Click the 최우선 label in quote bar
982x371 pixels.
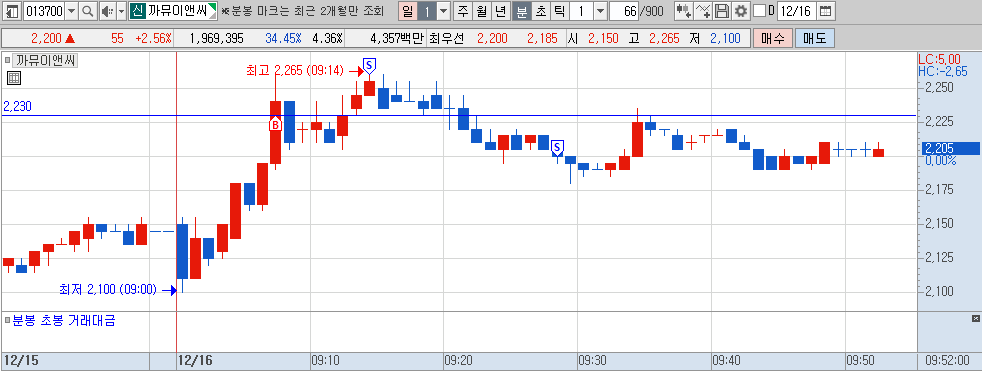[x=447, y=38]
